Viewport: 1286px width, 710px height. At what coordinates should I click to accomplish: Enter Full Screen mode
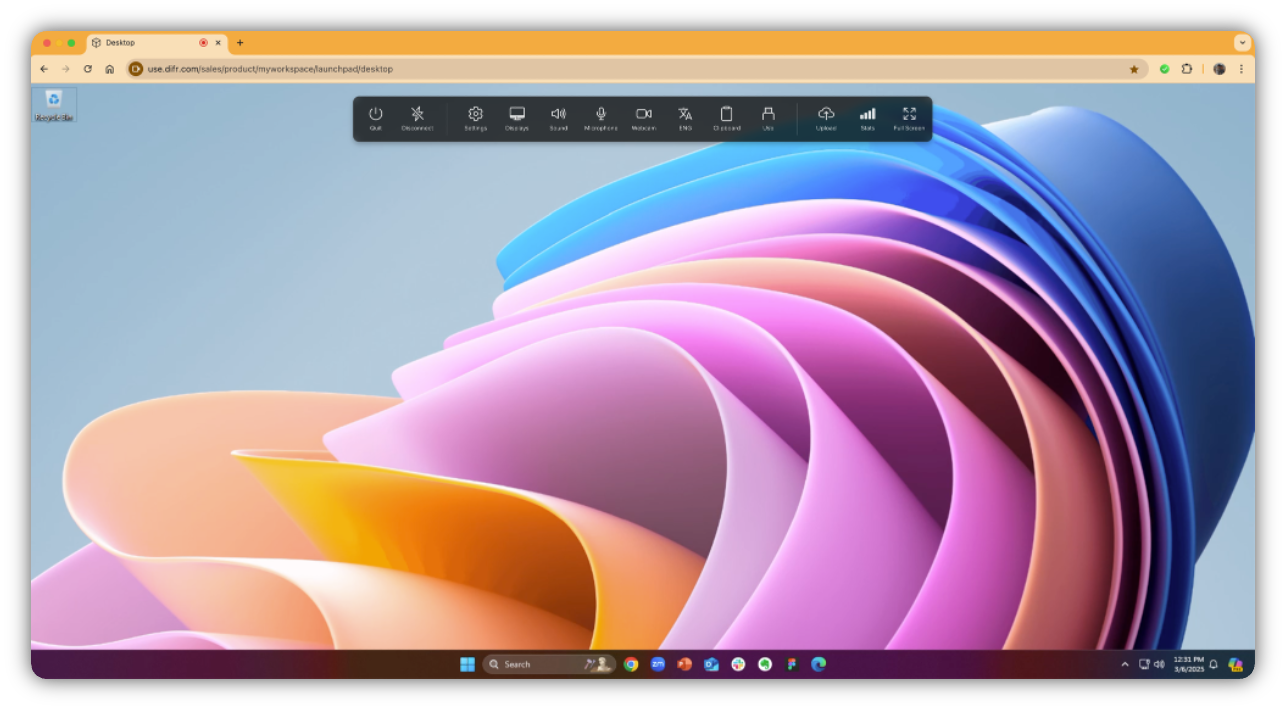click(x=909, y=118)
